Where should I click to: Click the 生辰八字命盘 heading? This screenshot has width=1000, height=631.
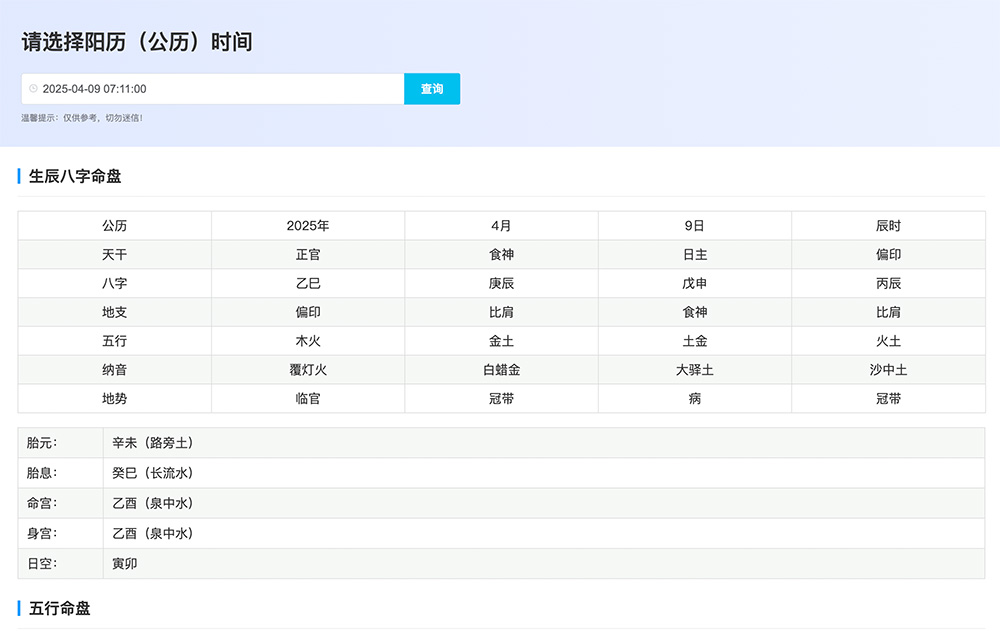pos(75,176)
